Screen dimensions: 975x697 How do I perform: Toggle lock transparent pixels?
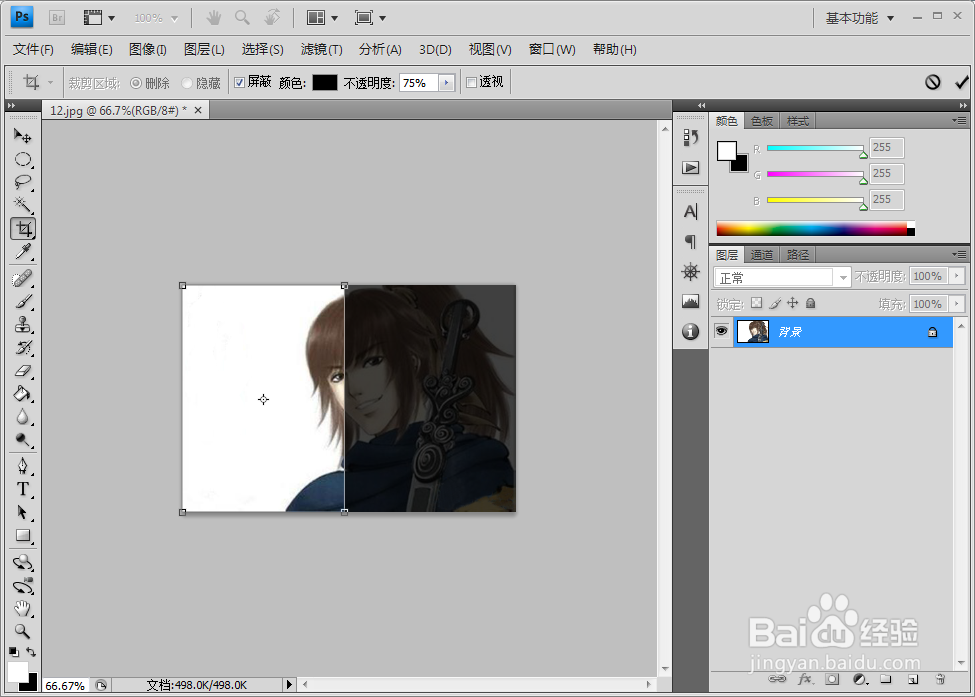point(756,303)
